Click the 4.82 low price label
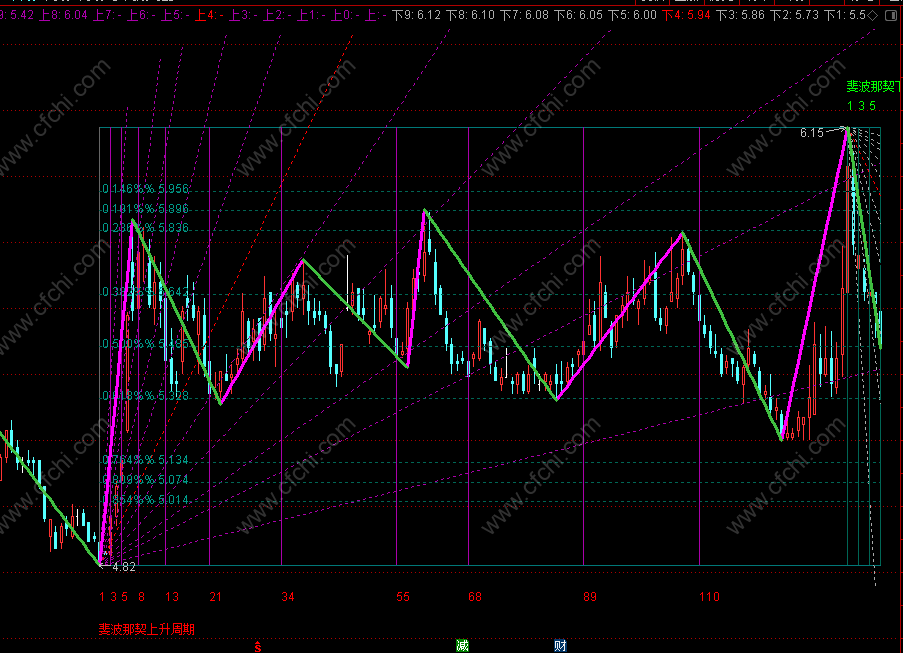 124,567
